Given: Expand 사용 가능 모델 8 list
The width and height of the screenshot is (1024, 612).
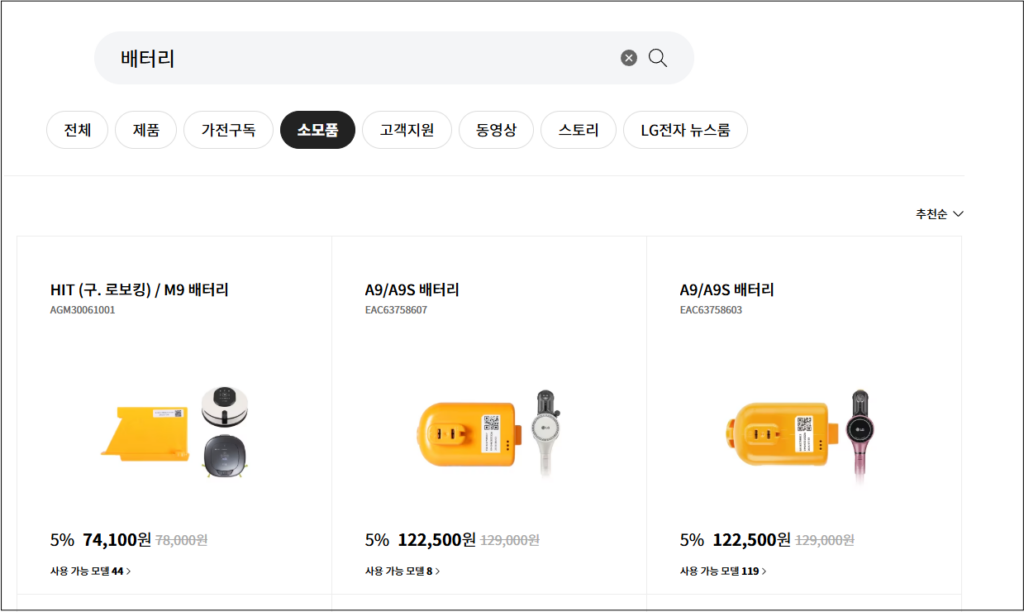Looking at the screenshot, I should (x=402, y=572).
